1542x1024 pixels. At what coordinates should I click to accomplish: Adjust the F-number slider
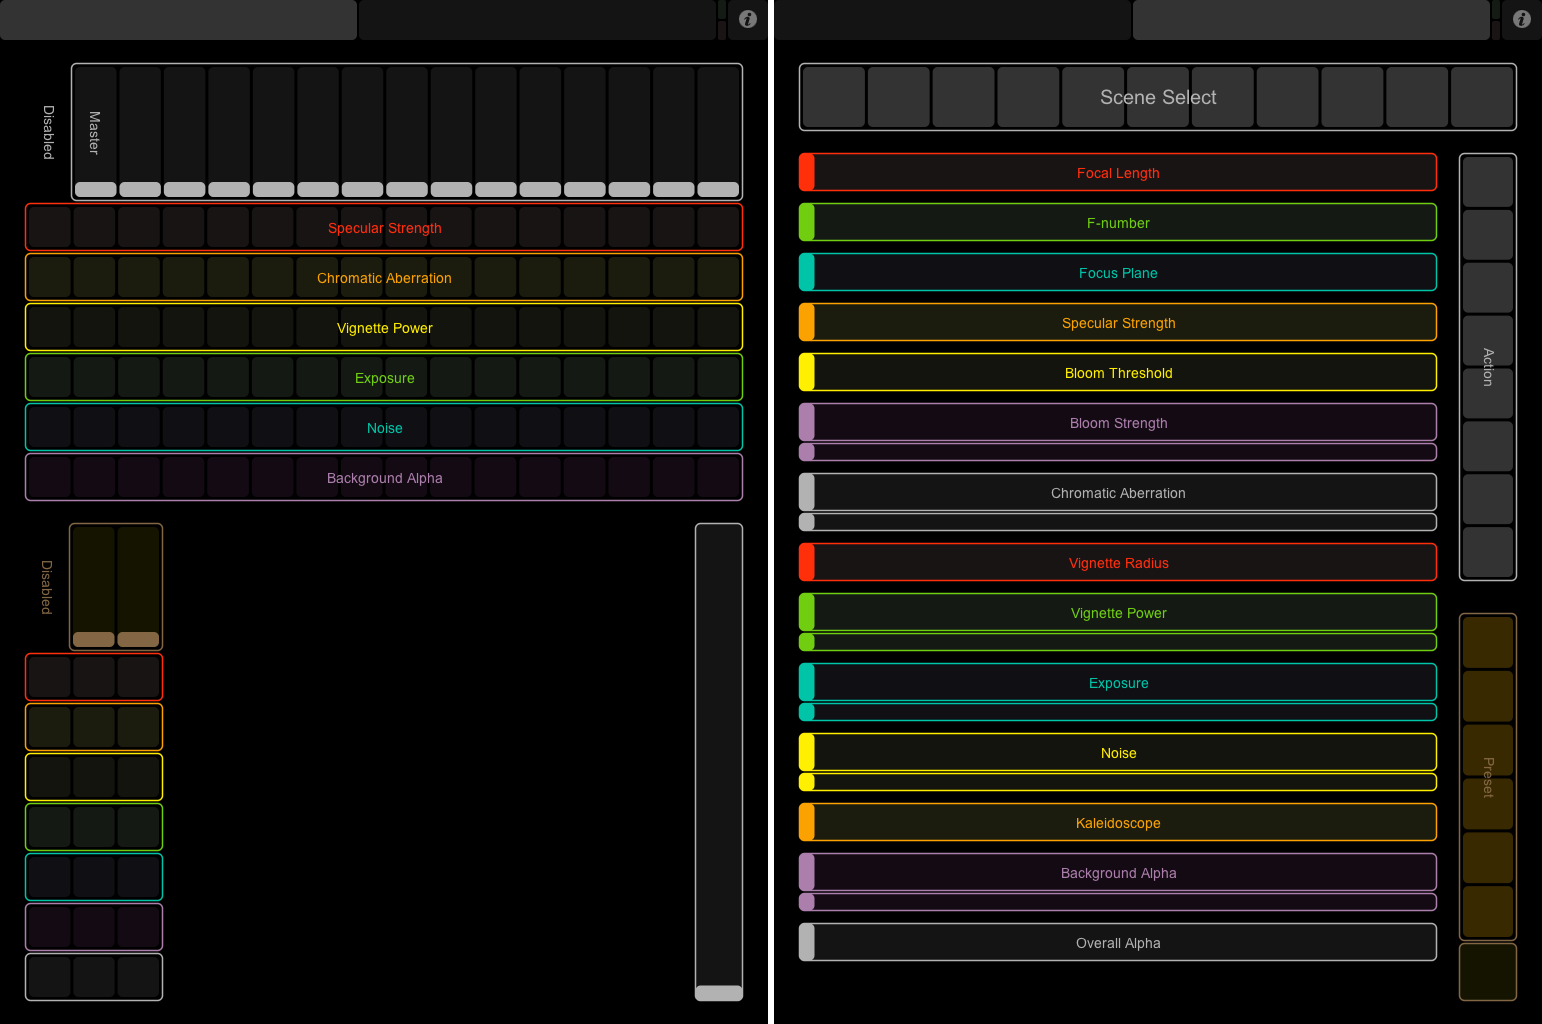[x=1118, y=223]
